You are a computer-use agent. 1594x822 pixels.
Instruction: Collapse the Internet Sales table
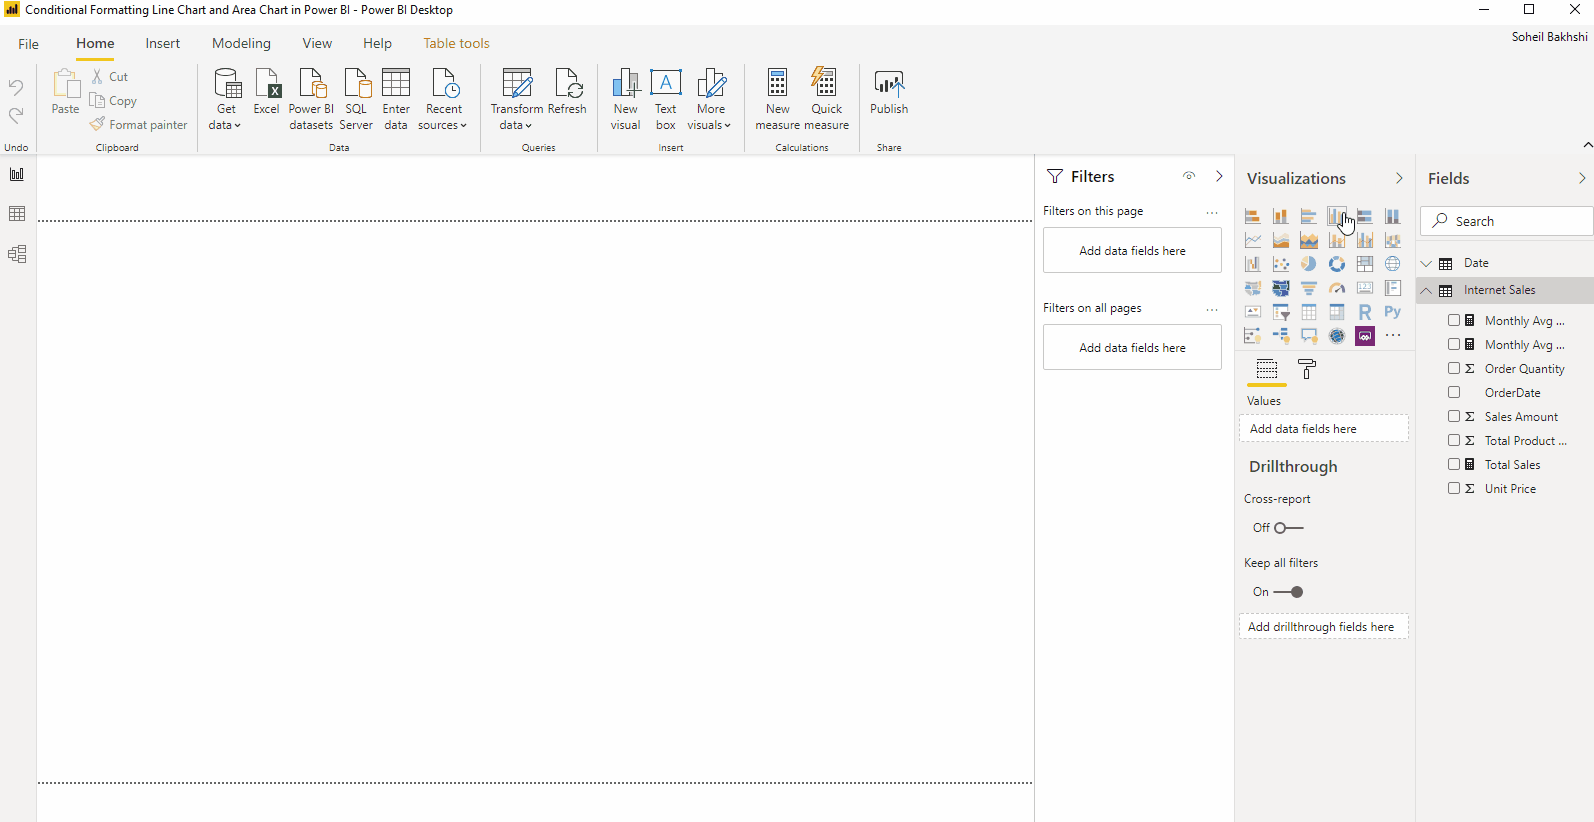(1427, 290)
